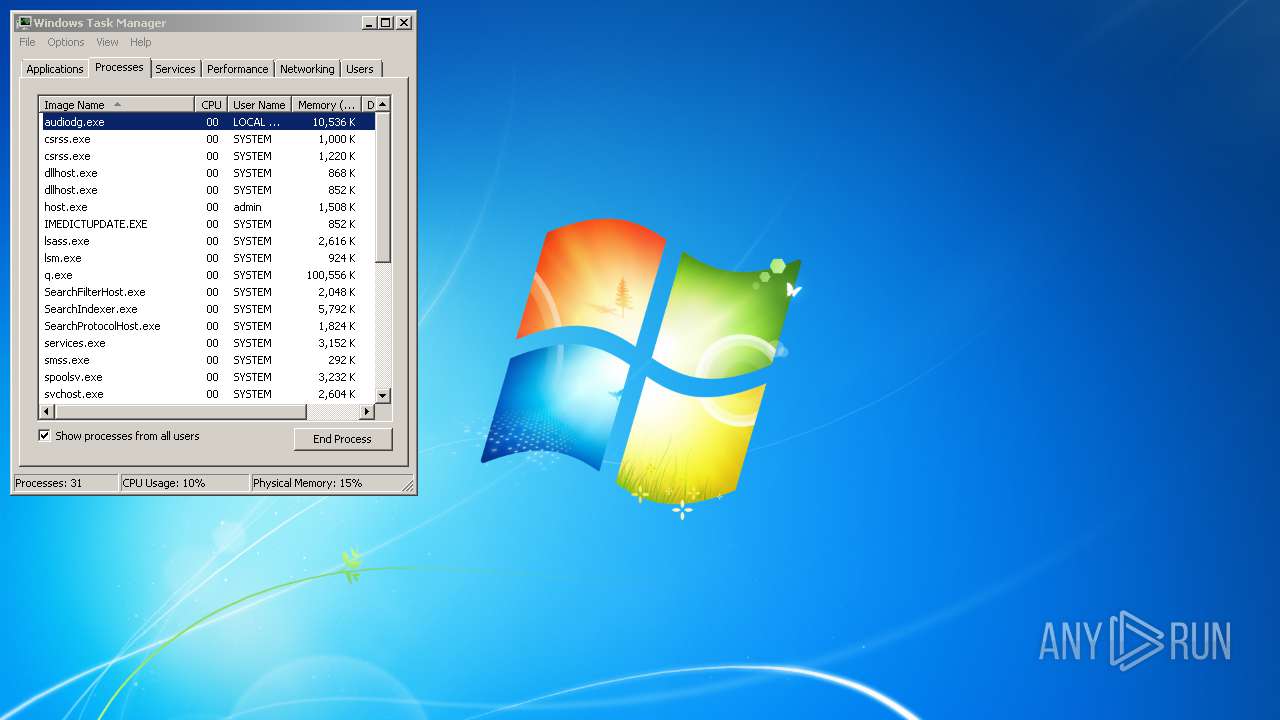Screen dimensions: 1280x720
Task: Minimize the Task Manager window
Action: 370,22
